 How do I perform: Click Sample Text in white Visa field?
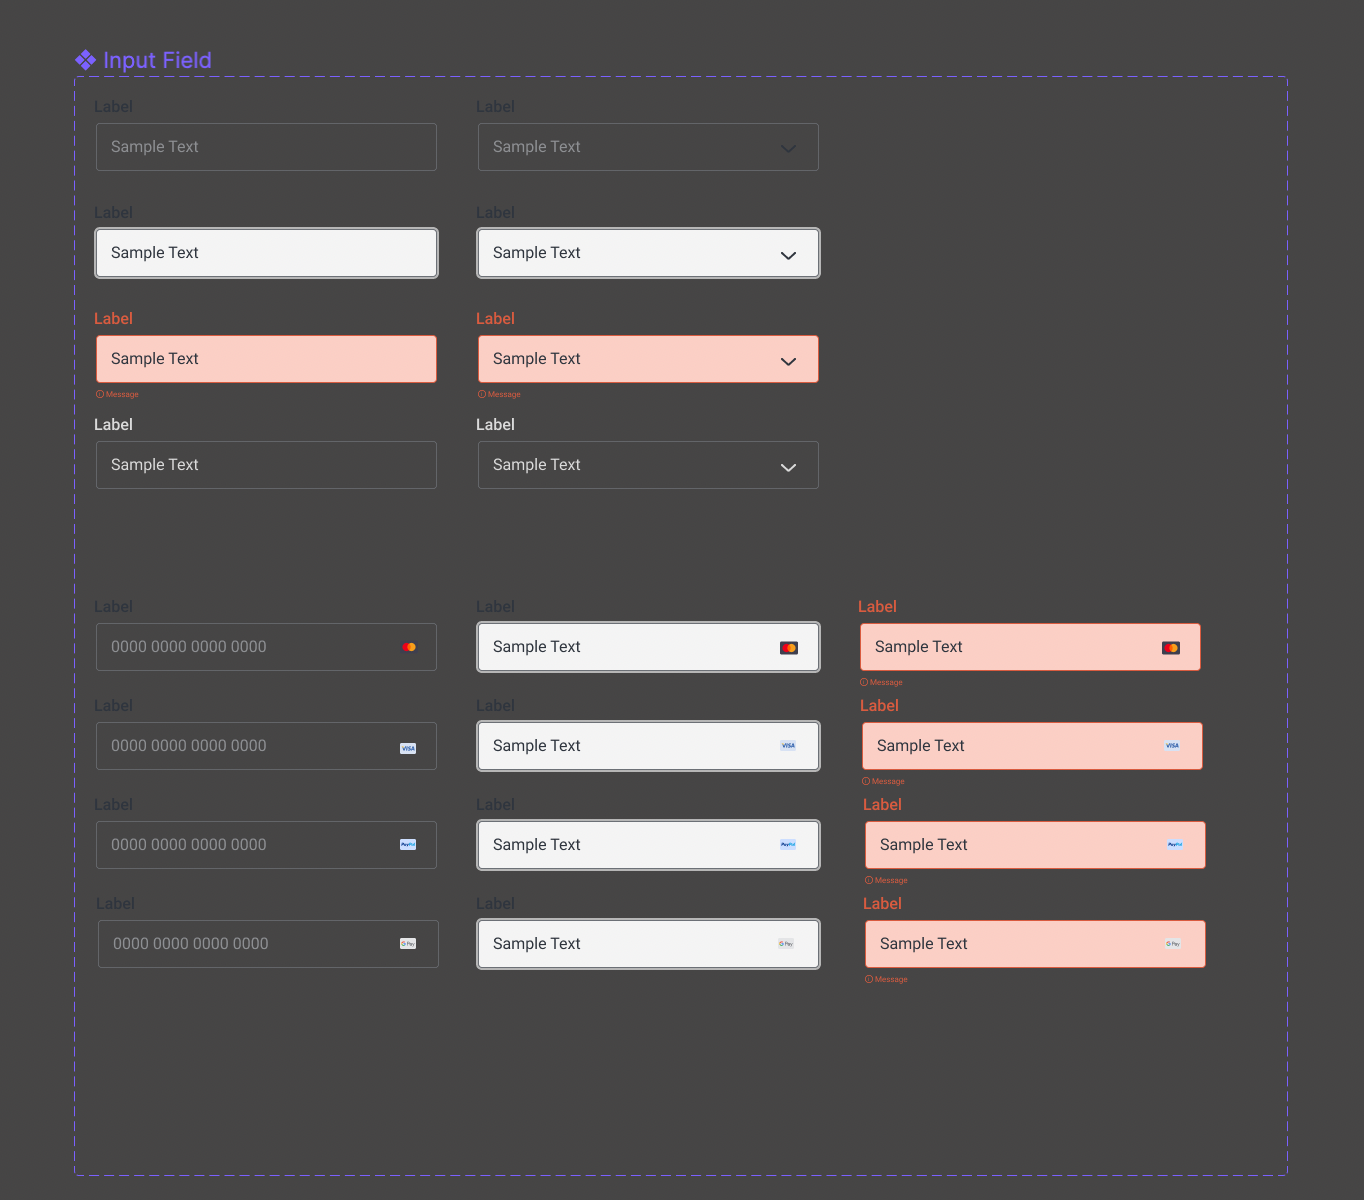click(537, 746)
